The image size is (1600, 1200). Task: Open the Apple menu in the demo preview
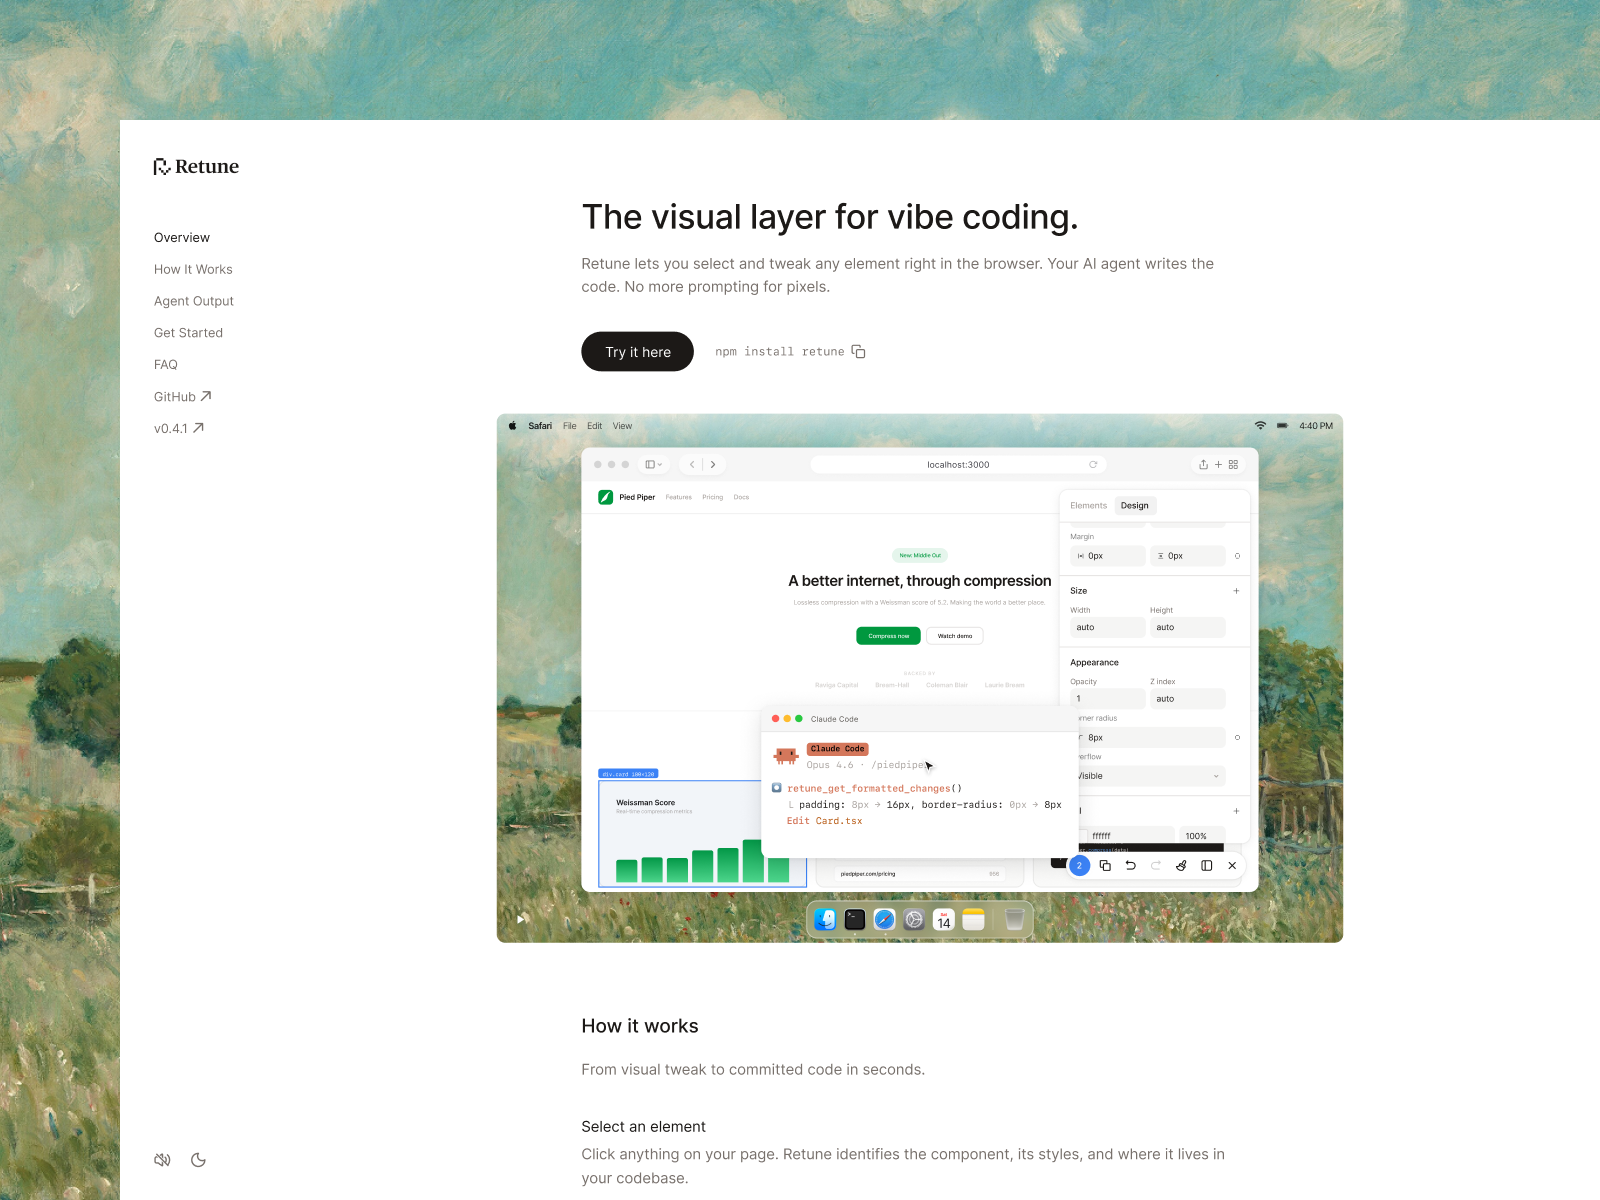click(513, 426)
